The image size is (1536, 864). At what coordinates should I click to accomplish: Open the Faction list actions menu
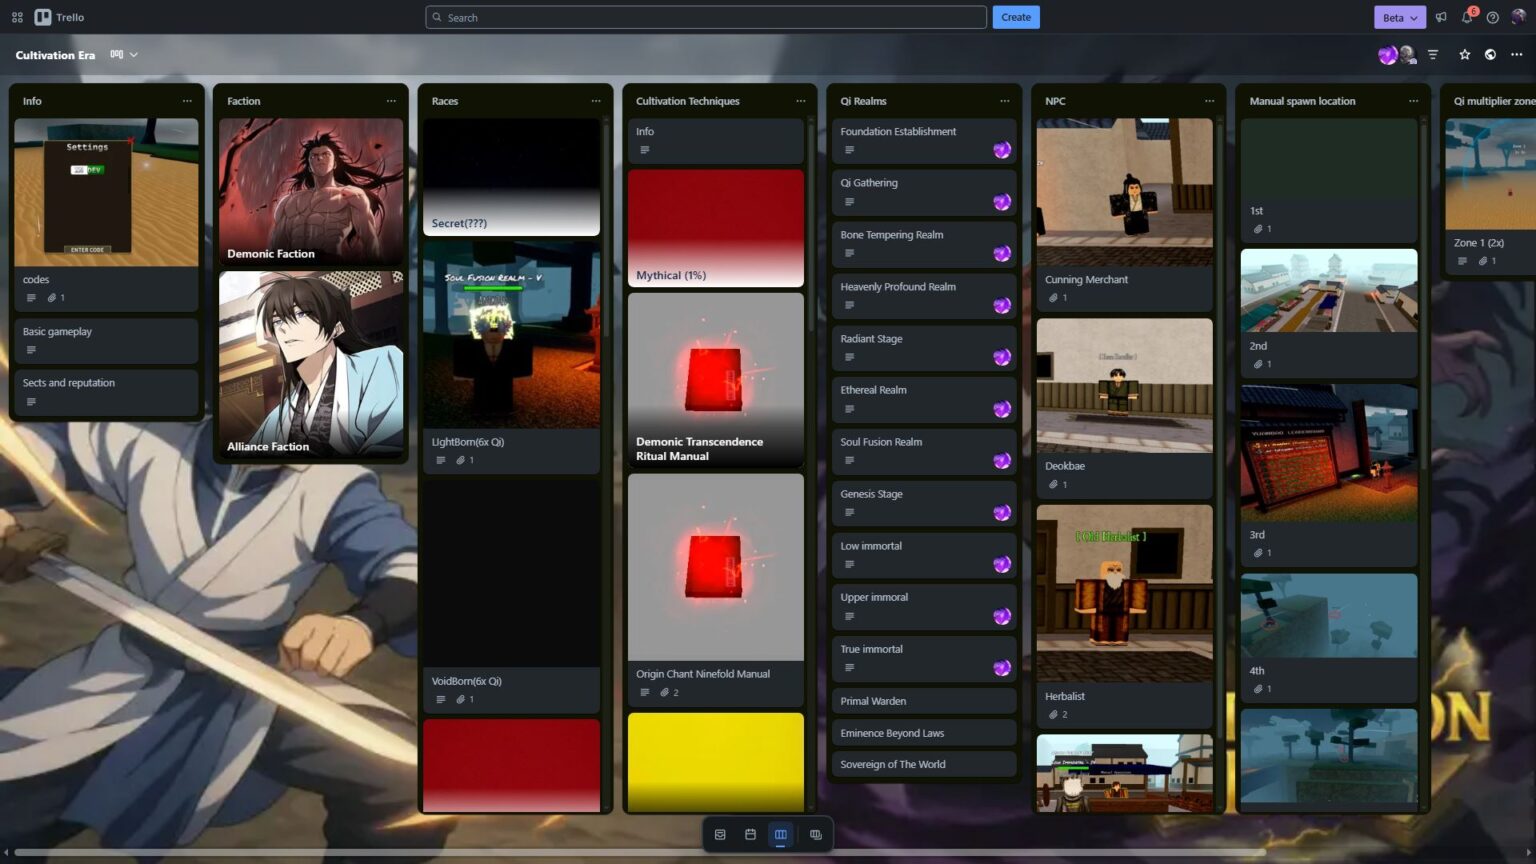point(391,101)
